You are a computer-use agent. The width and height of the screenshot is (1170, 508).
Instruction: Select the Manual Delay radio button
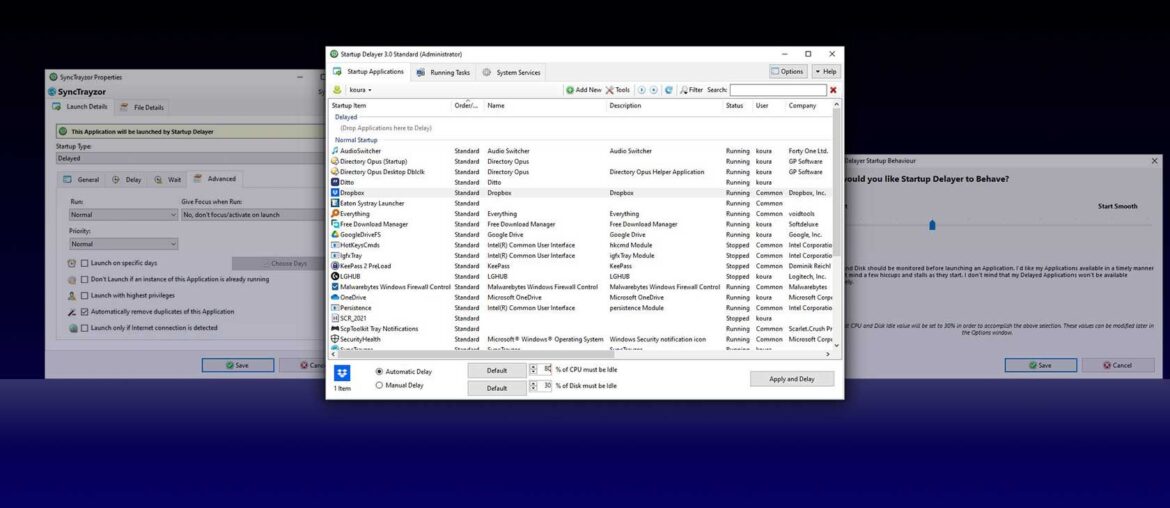[379, 385]
